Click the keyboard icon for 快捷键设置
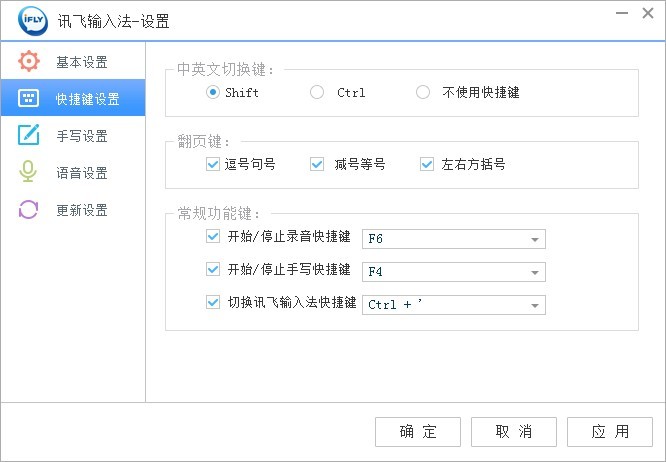Viewport: 666px width, 462px height. [x=29, y=99]
